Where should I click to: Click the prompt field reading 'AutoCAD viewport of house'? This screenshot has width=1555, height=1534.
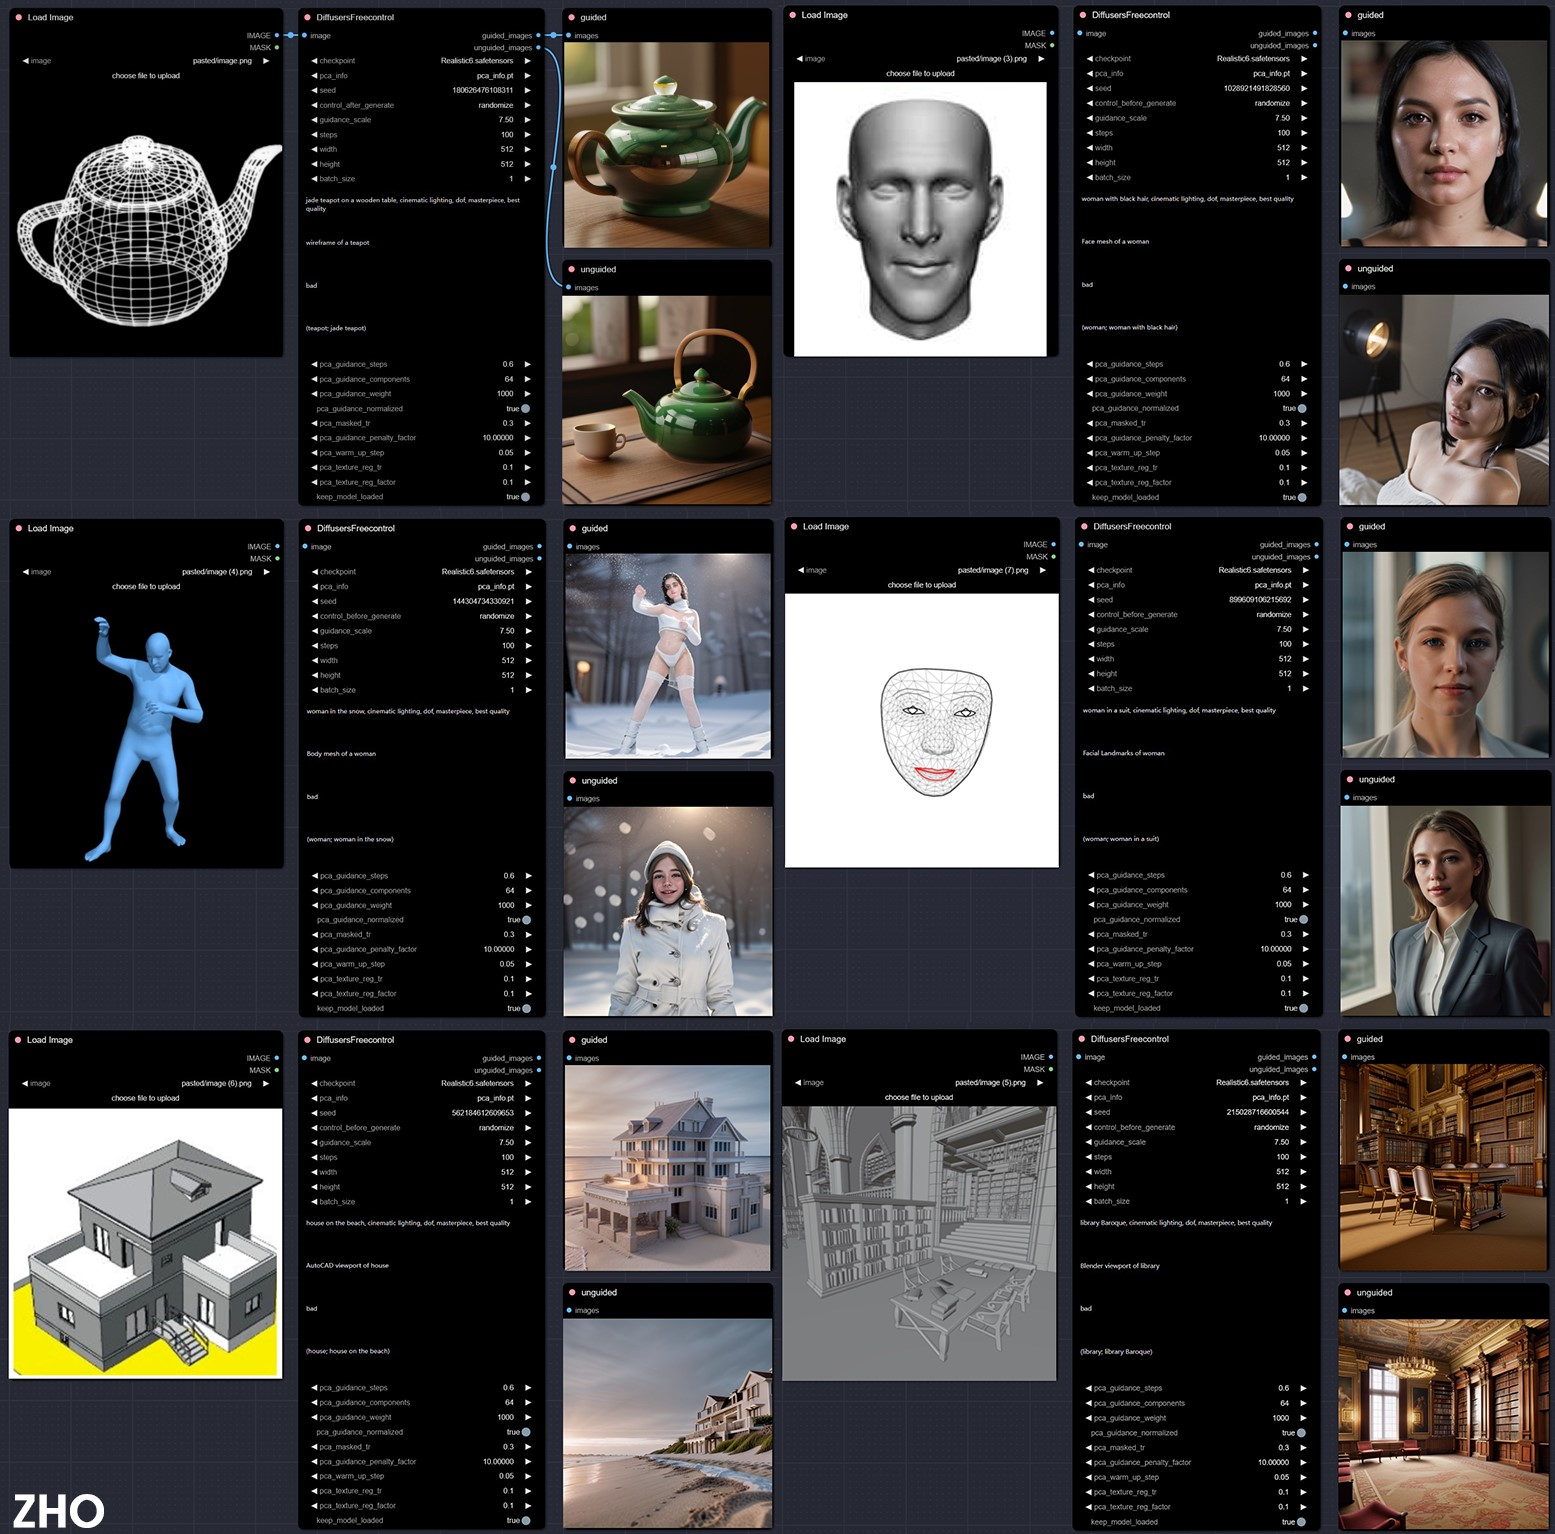[x=421, y=1282]
